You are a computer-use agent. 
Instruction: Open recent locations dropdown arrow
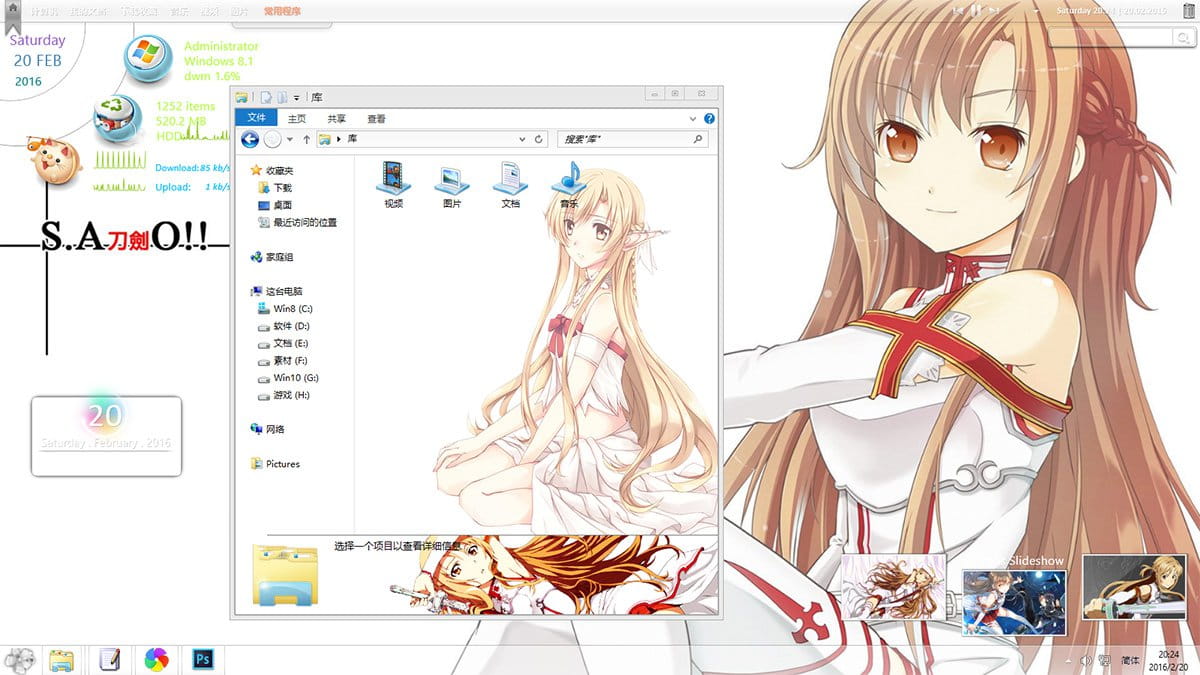tap(290, 139)
